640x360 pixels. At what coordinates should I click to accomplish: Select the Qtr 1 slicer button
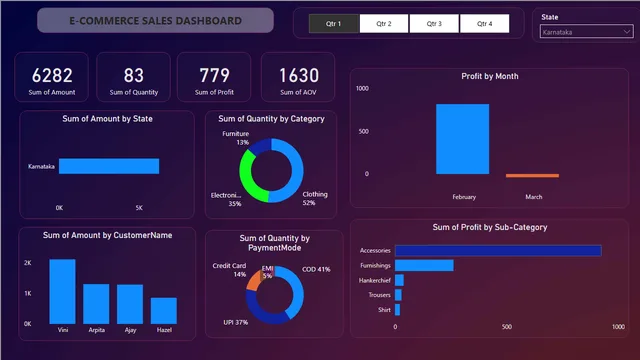click(x=334, y=24)
